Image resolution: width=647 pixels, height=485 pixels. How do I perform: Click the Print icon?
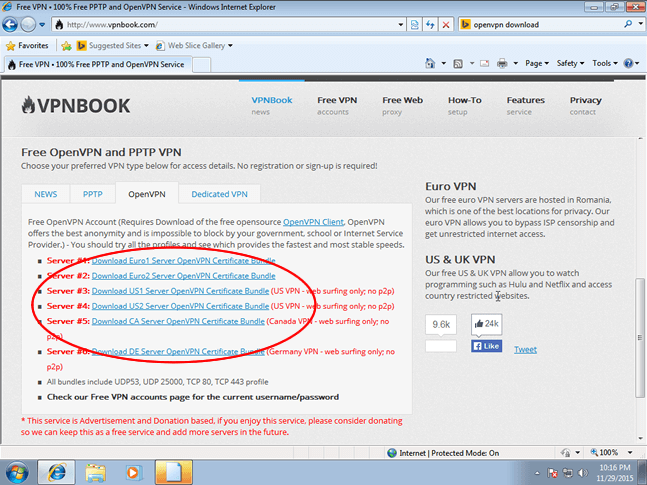(x=502, y=63)
